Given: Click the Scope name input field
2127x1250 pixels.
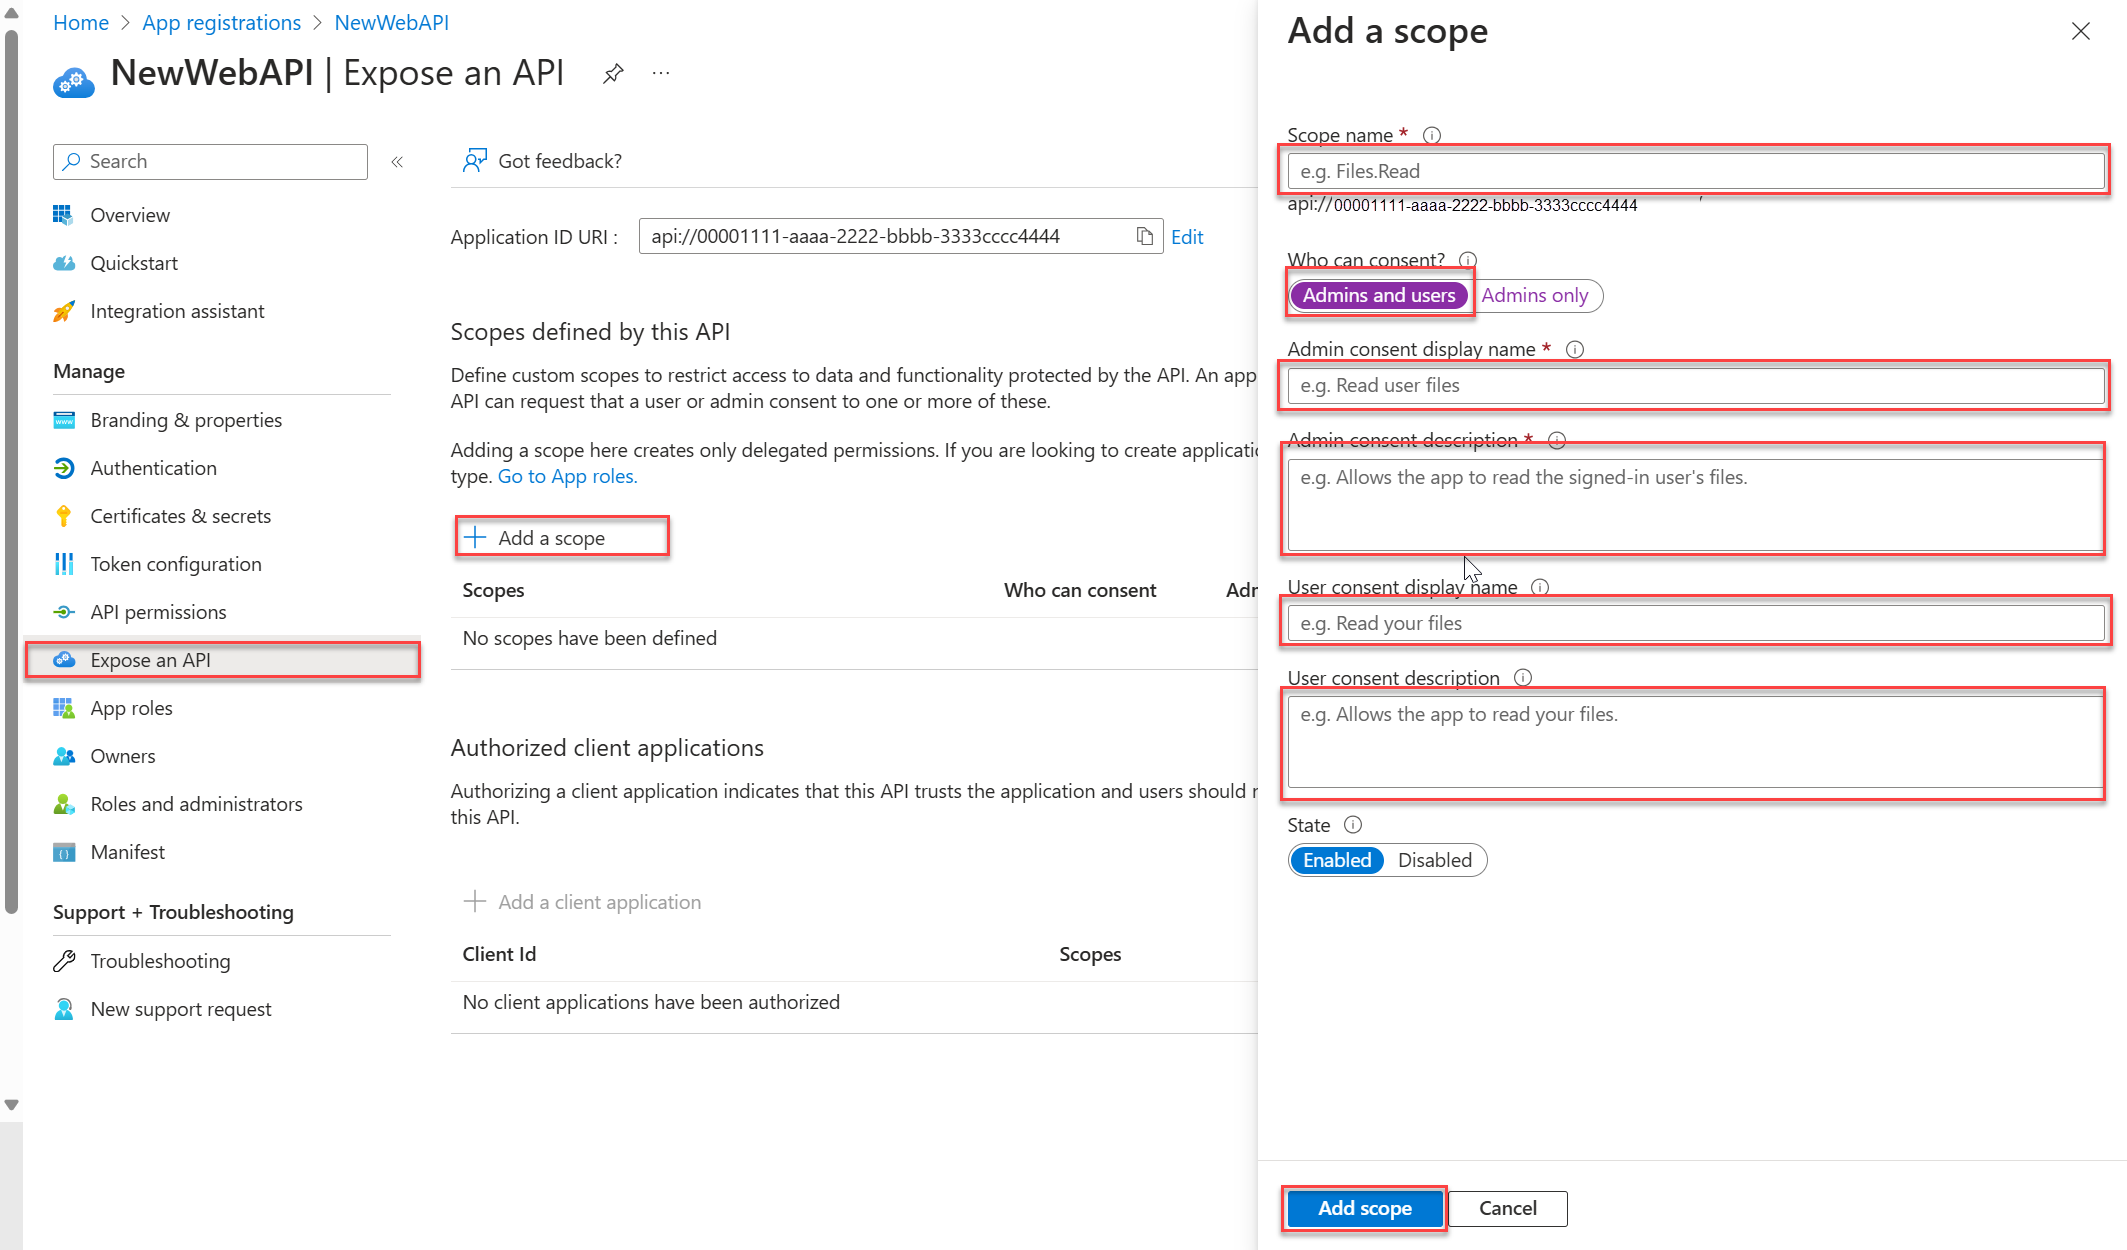Looking at the screenshot, I should 1694,171.
